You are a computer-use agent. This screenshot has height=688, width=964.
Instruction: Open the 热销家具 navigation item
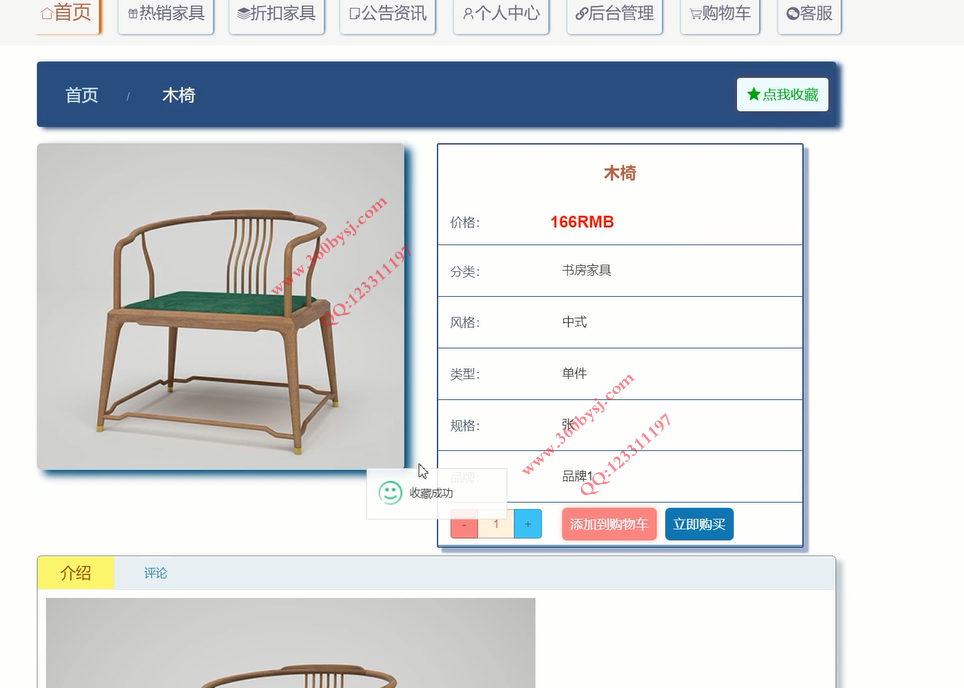coord(166,14)
